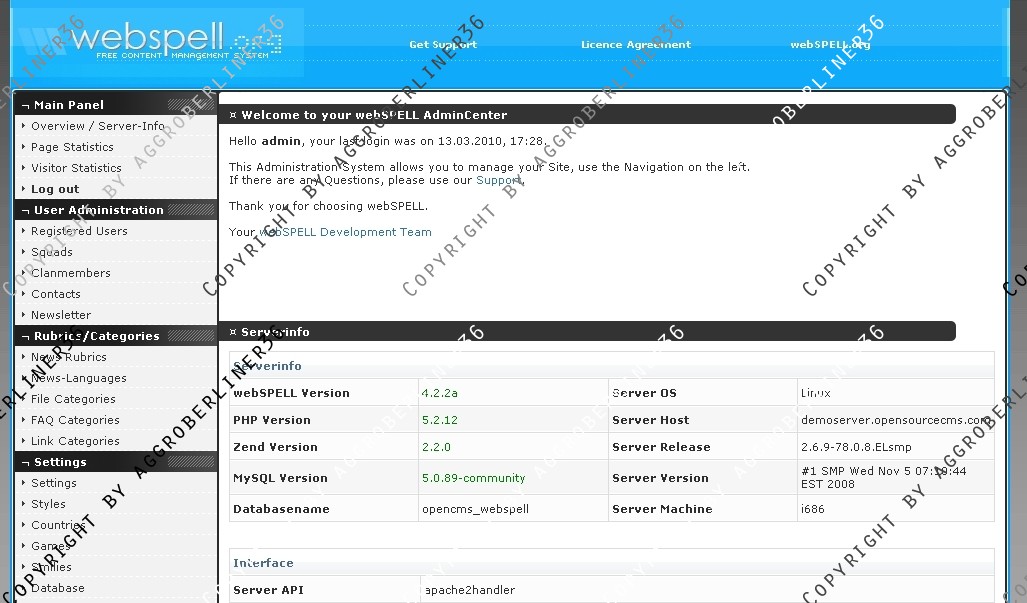Click database name opencms_webspell
The height and width of the screenshot is (603, 1027).
(476, 509)
